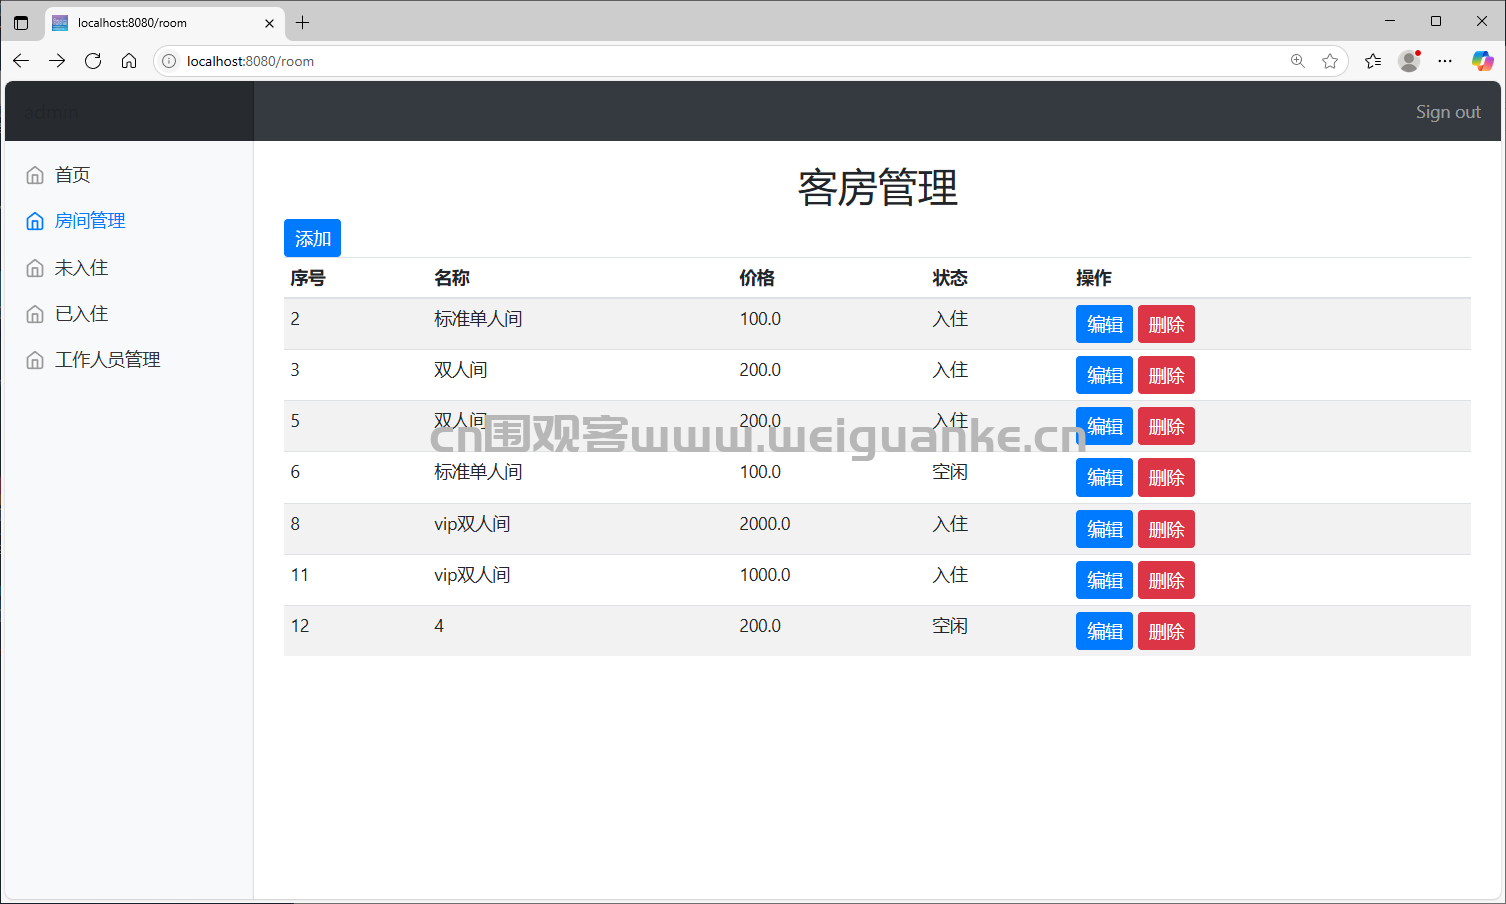Click Sign out link
Screen dimensions: 1506x904
pos(1448,112)
